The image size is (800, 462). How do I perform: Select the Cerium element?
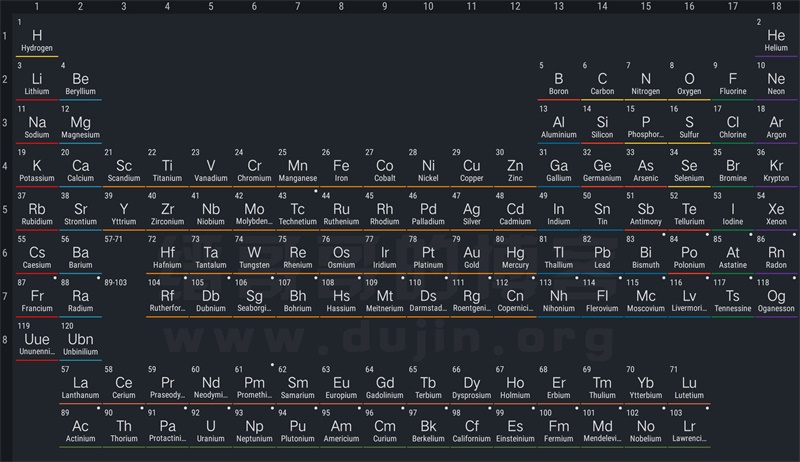[124, 383]
